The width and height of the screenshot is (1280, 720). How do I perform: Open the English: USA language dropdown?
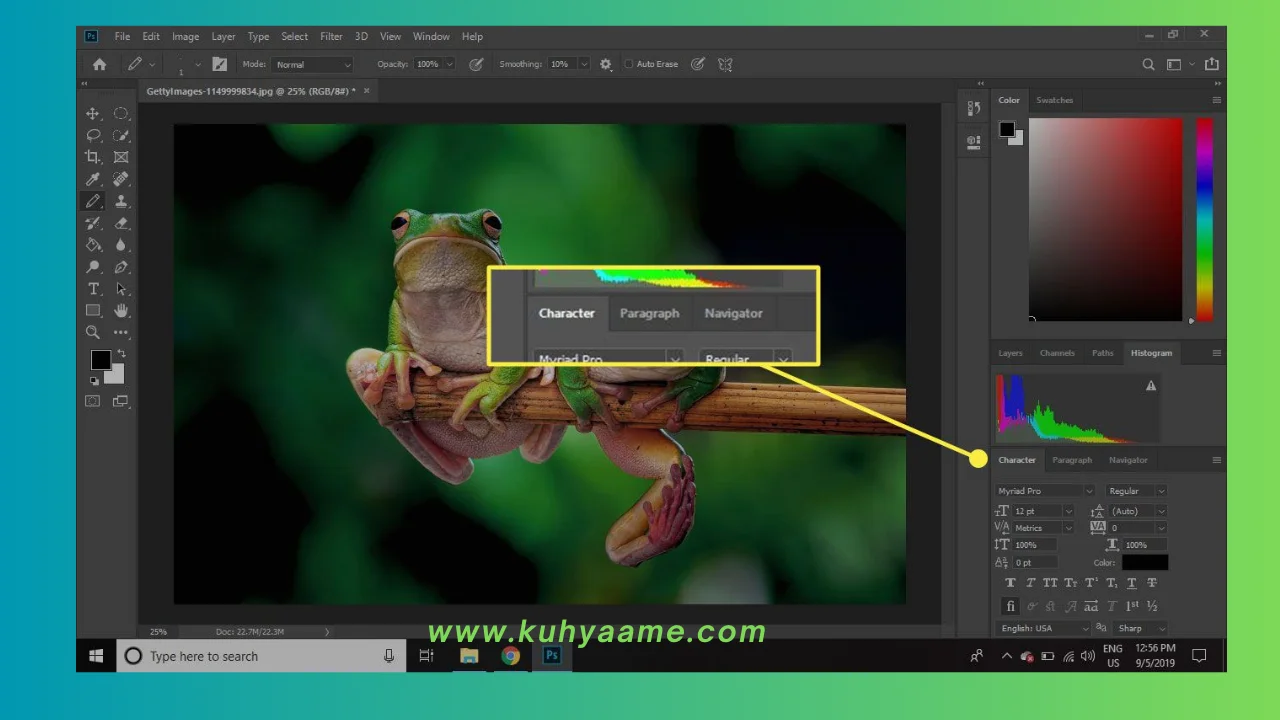pos(1043,628)
